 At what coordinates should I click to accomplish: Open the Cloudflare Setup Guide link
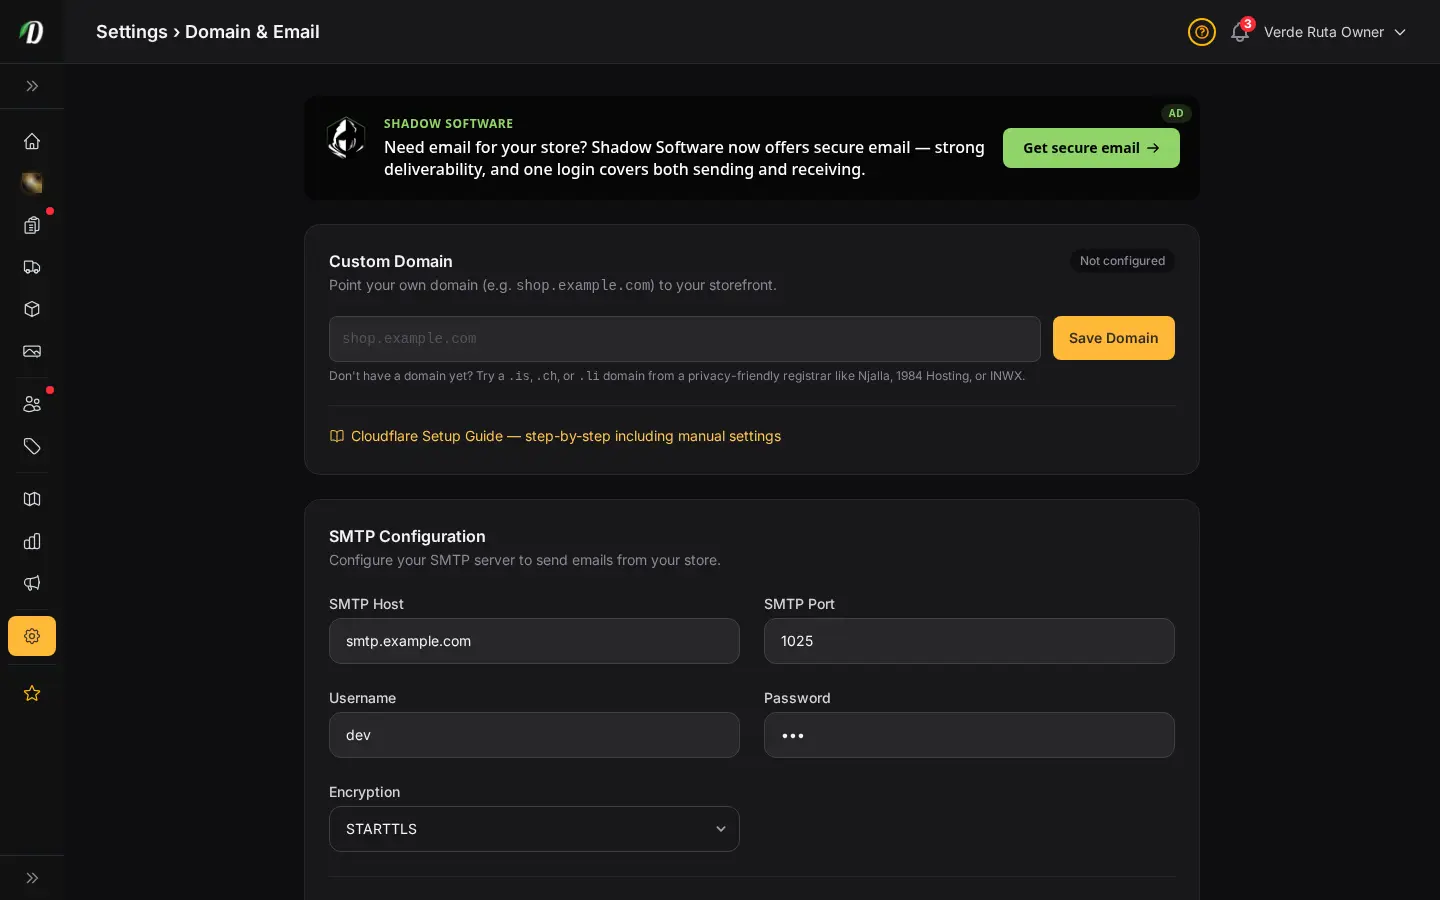click(x=566, y=436)
